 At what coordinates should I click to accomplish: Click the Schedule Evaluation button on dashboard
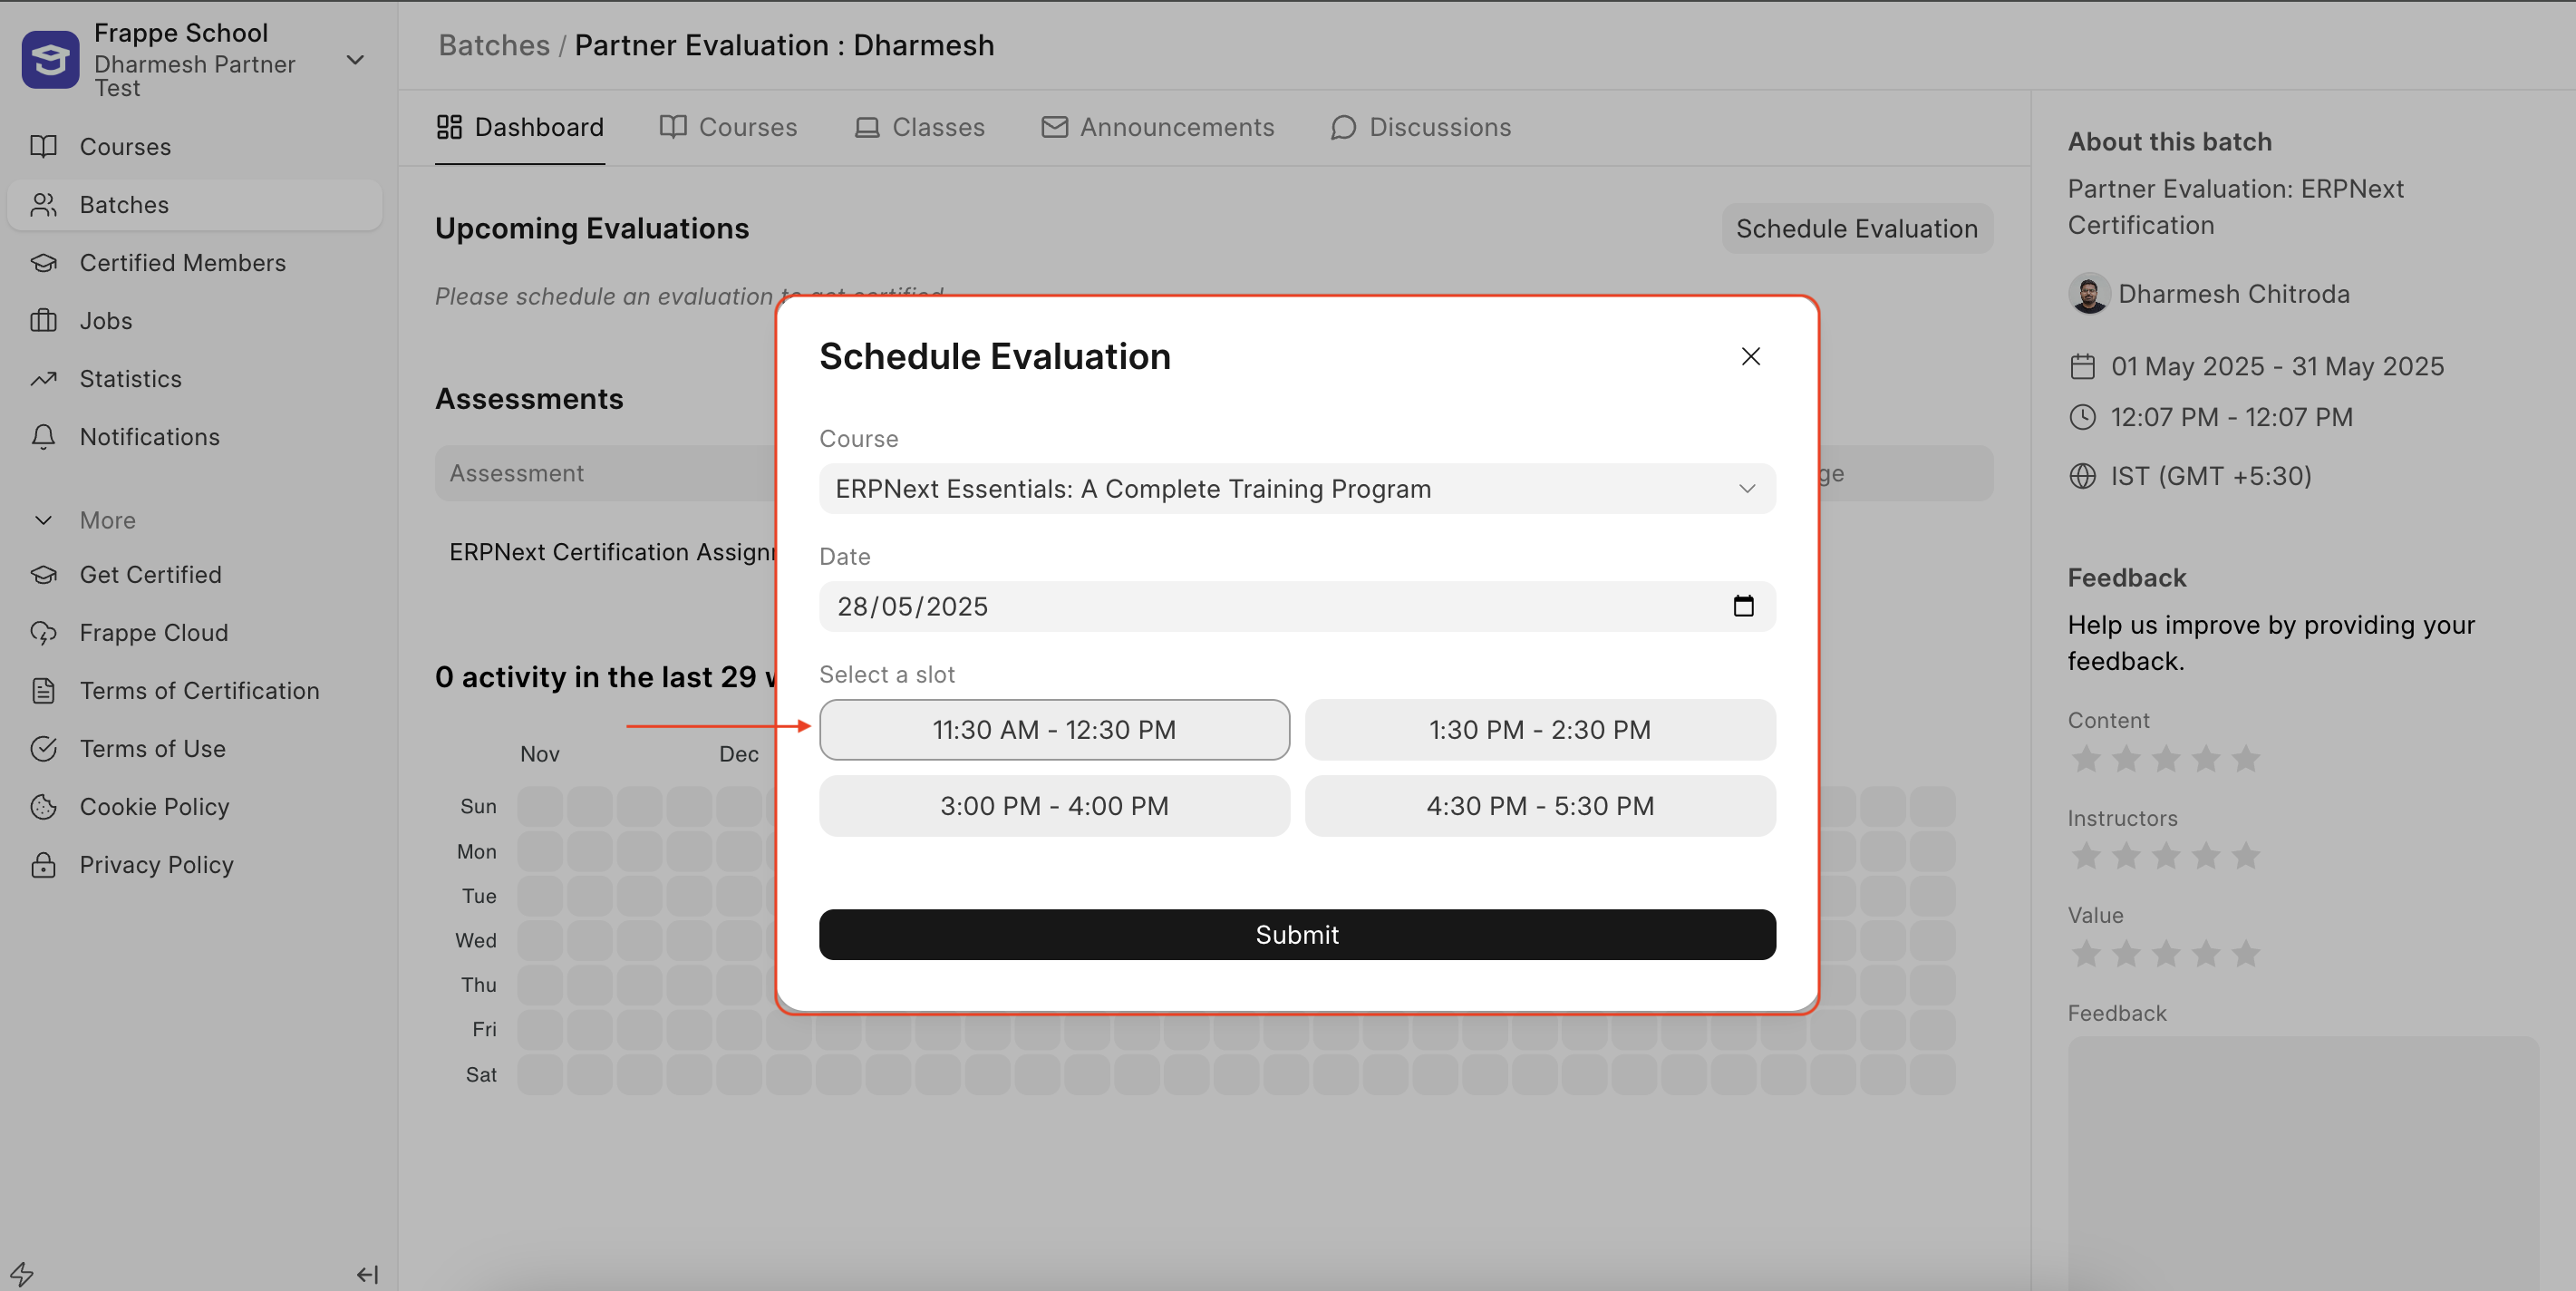1857,229
